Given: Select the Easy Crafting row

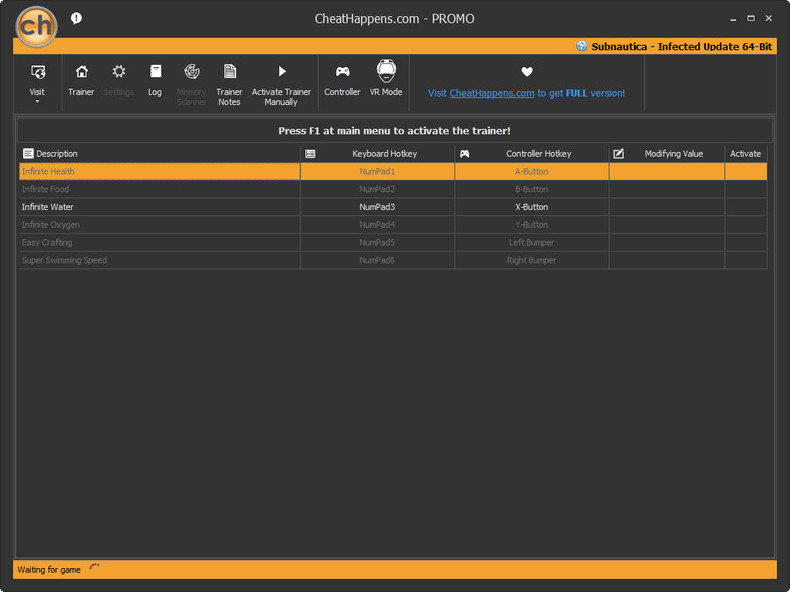Looking at the screenshot, I should [393, 242].
